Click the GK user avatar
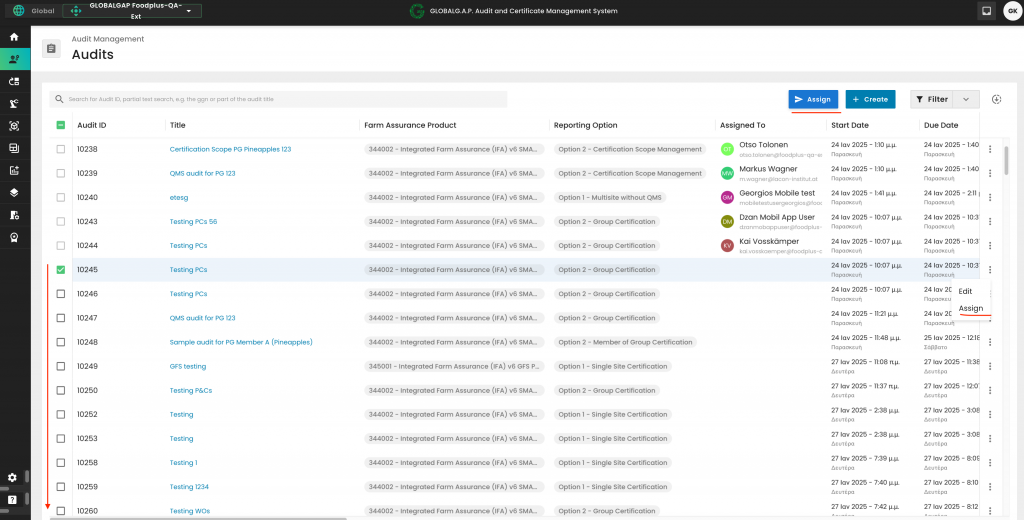The height and width of the screenshot is (520, 1024). click(x=1011, y=11)
